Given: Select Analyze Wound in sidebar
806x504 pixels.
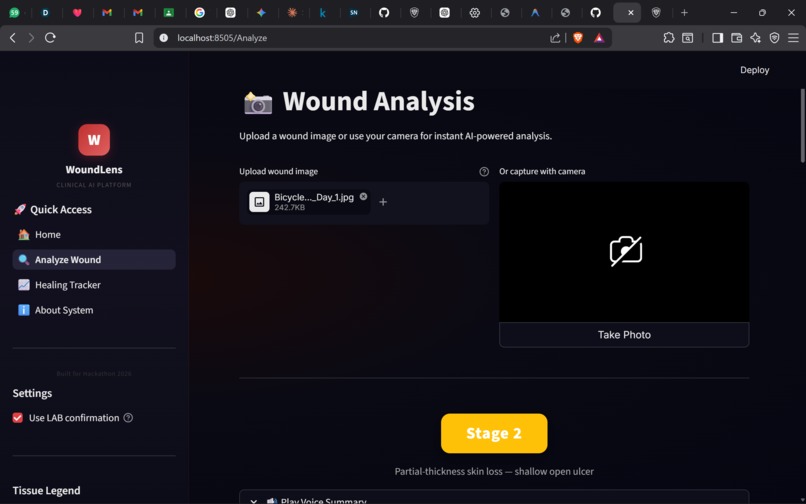Looking at the screenshot, I should [x=94, y=260].
